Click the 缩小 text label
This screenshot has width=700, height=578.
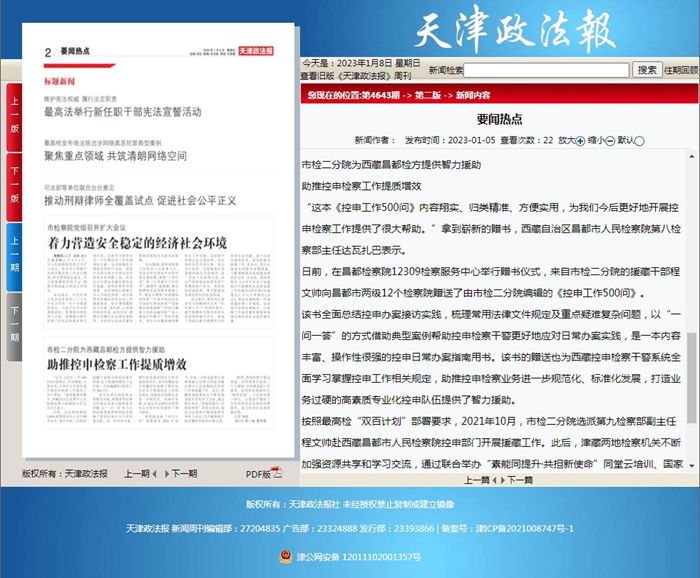[x=597, y=140]
